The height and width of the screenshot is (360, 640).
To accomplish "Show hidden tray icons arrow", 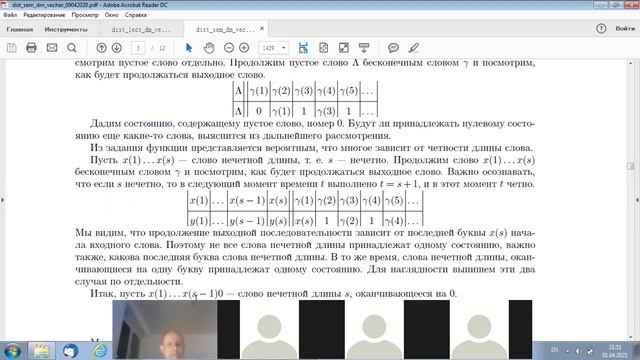I will click(567, 351).
